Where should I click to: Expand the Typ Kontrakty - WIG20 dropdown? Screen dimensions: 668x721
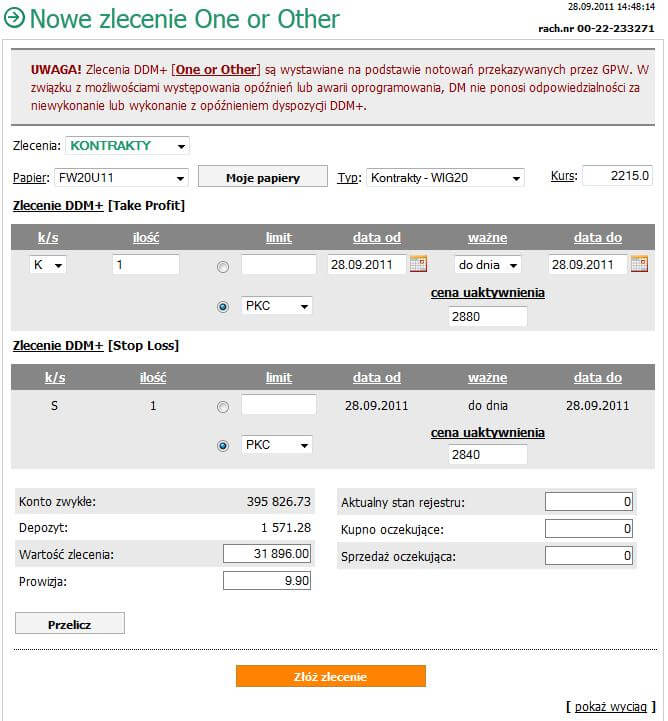[445, 178]
